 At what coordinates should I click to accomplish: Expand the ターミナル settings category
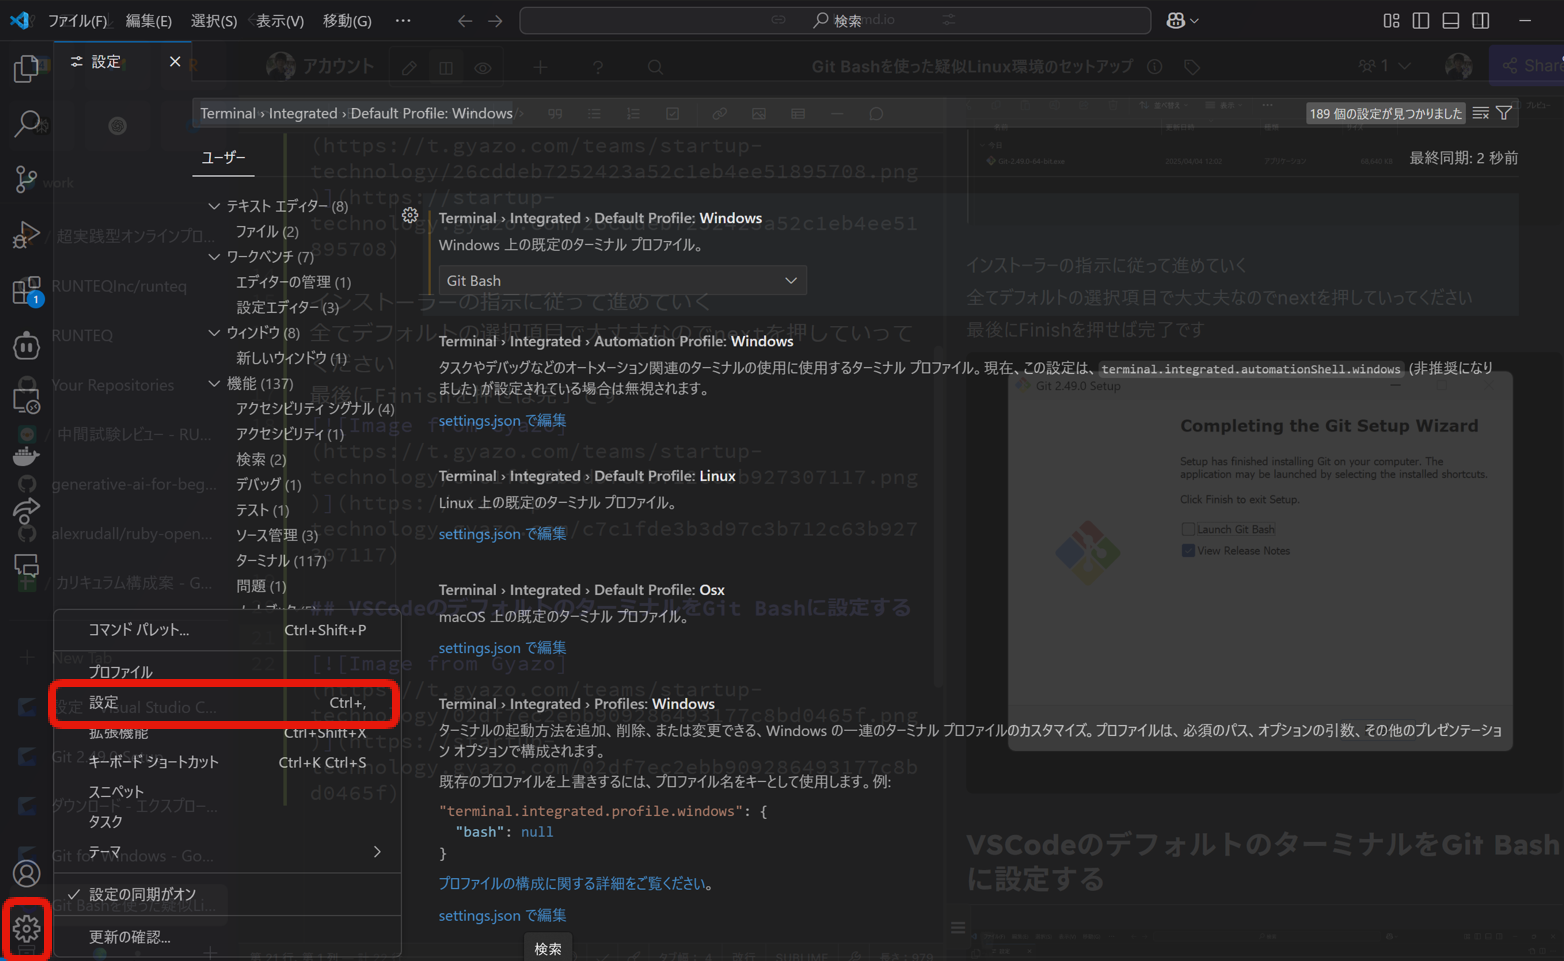click(x=279, y=560)
